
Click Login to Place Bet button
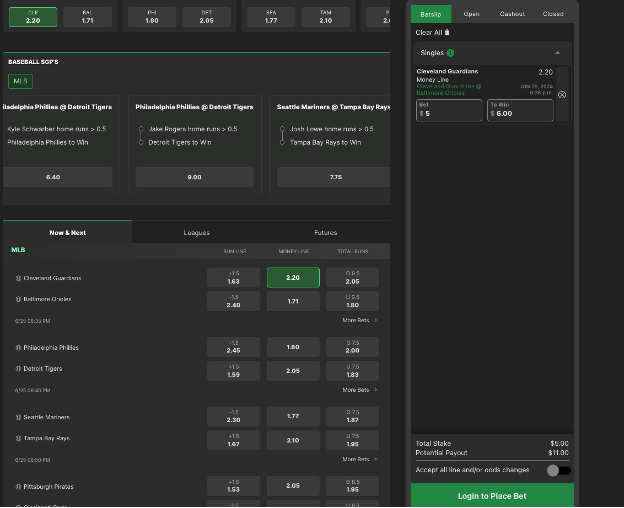coord(492,496)
